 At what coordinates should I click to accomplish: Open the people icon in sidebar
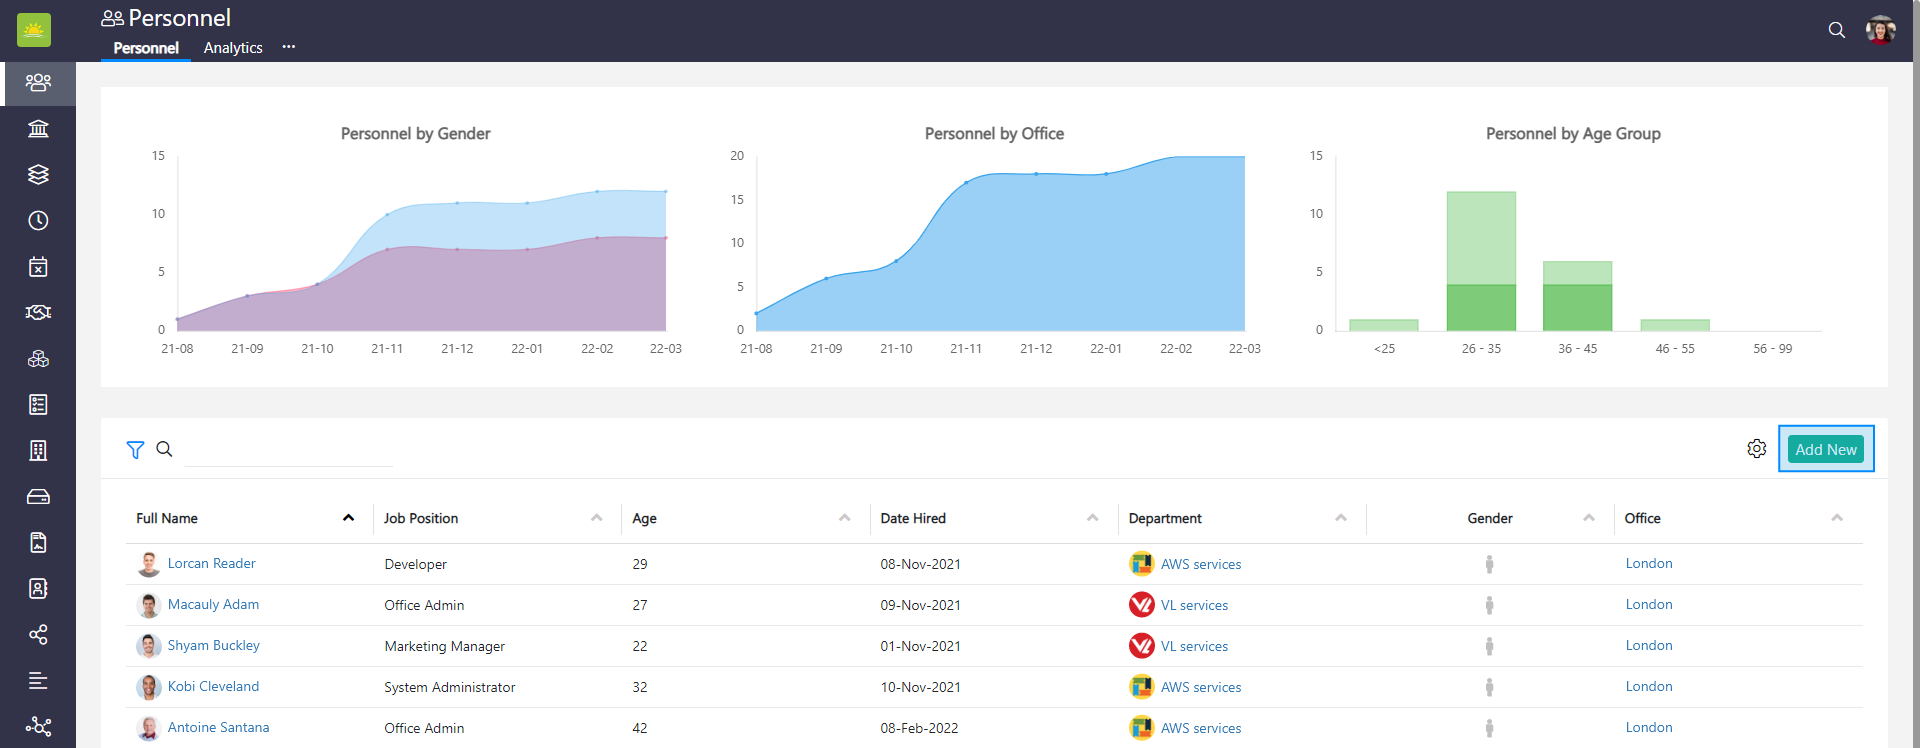(x=38, y=83)
